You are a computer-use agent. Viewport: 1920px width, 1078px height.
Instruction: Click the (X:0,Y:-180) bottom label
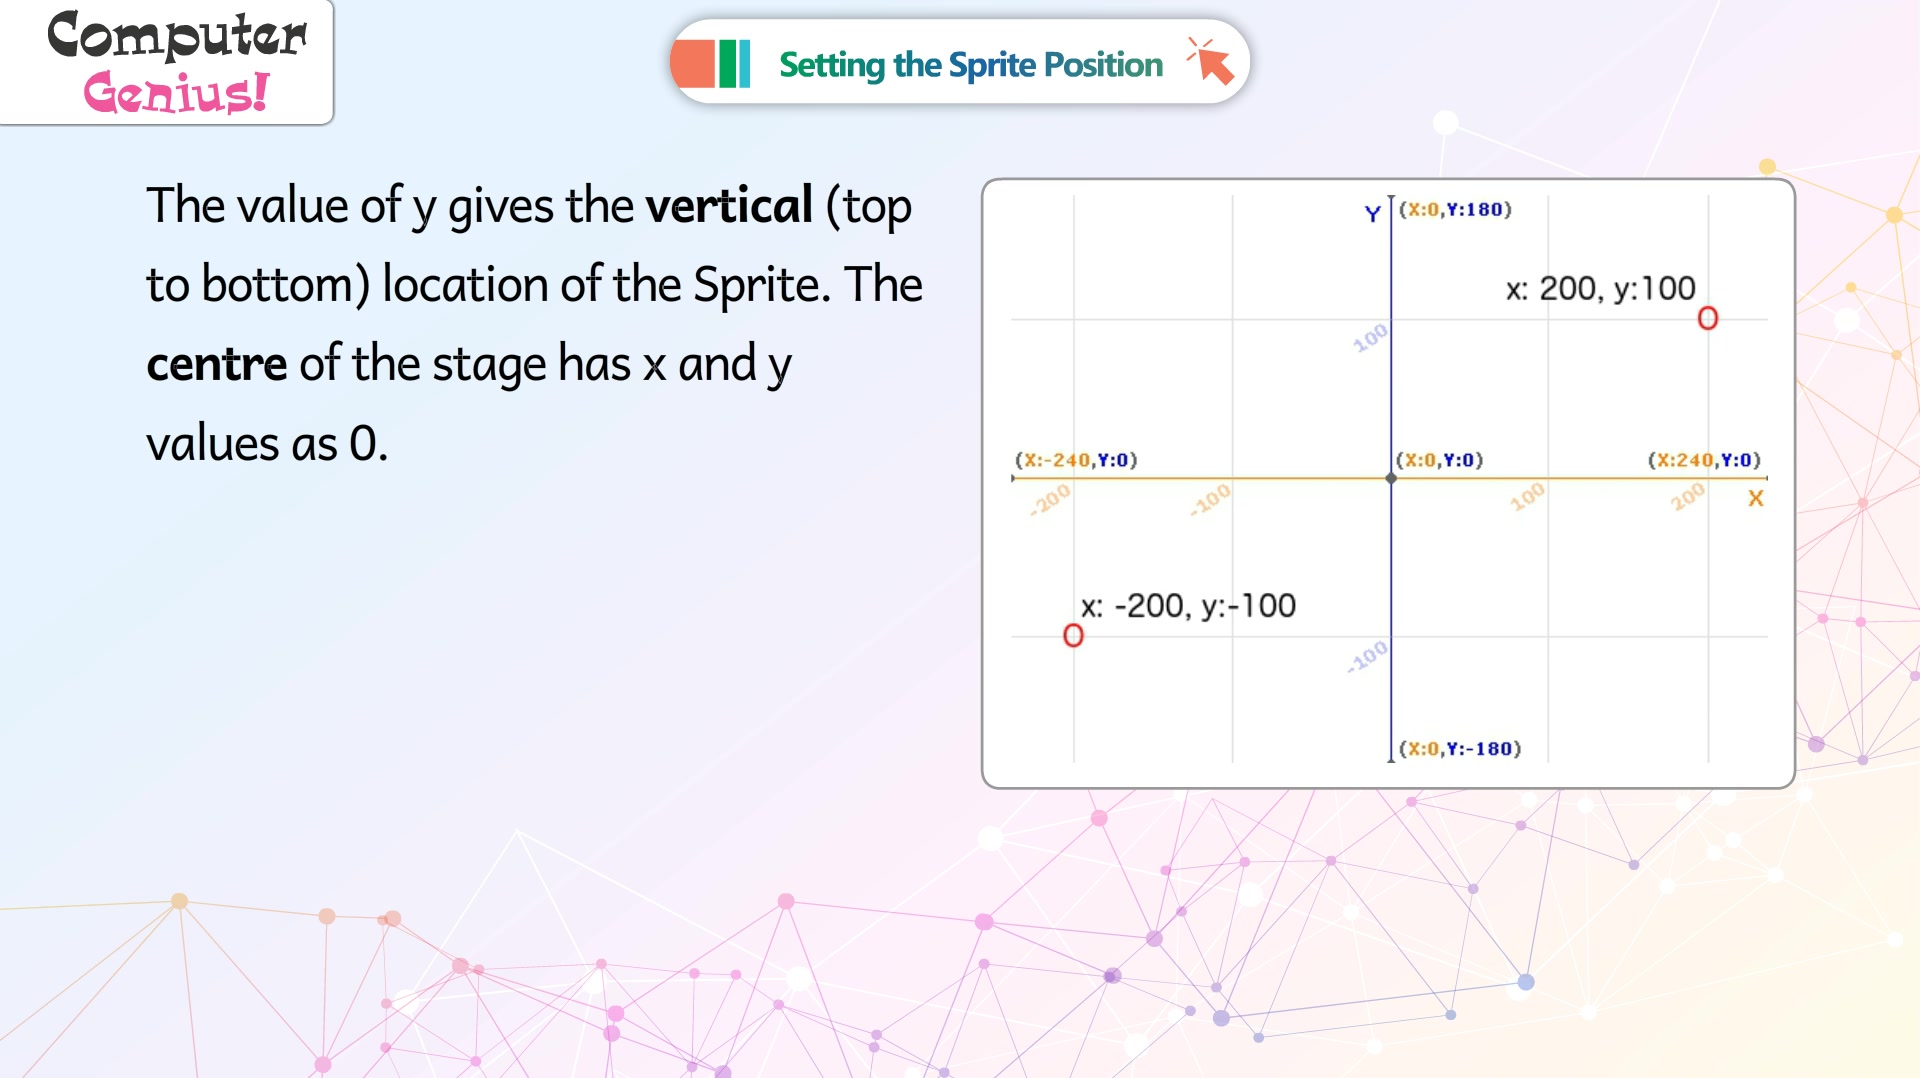coord(1460,748)
